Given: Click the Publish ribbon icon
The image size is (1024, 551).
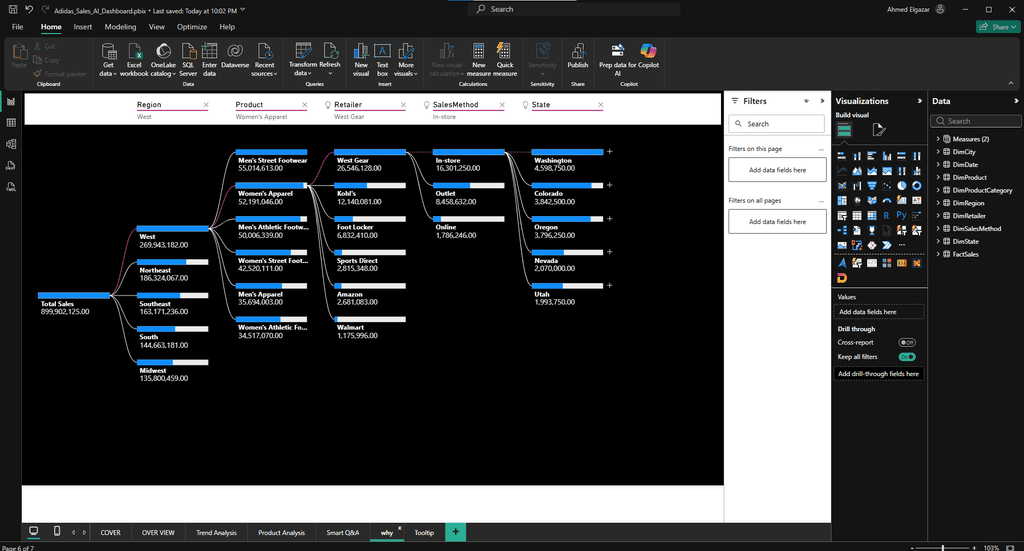Looking at the screenshot, I should click(x=578, y=56).
